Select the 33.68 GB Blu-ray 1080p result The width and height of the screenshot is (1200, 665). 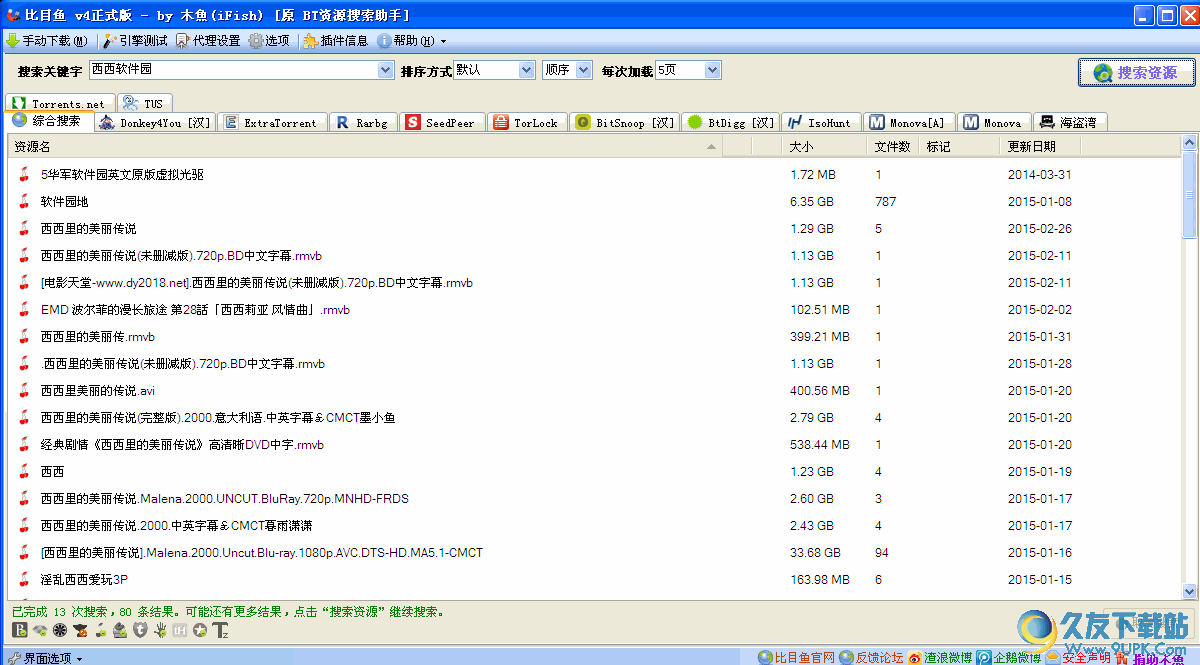coord(261,553)
